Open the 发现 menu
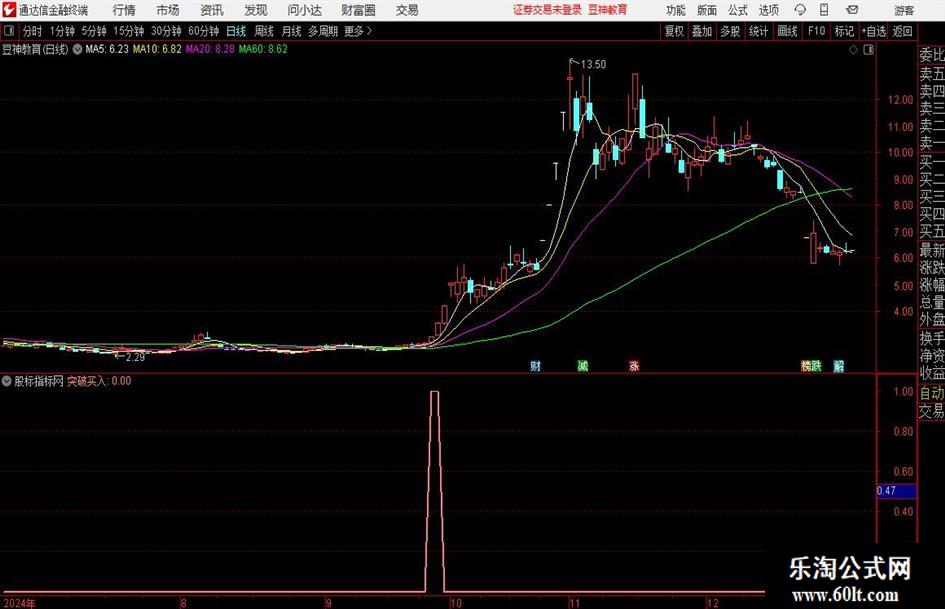This screenshot has width=945, height=609. click(x=256, y=10)
